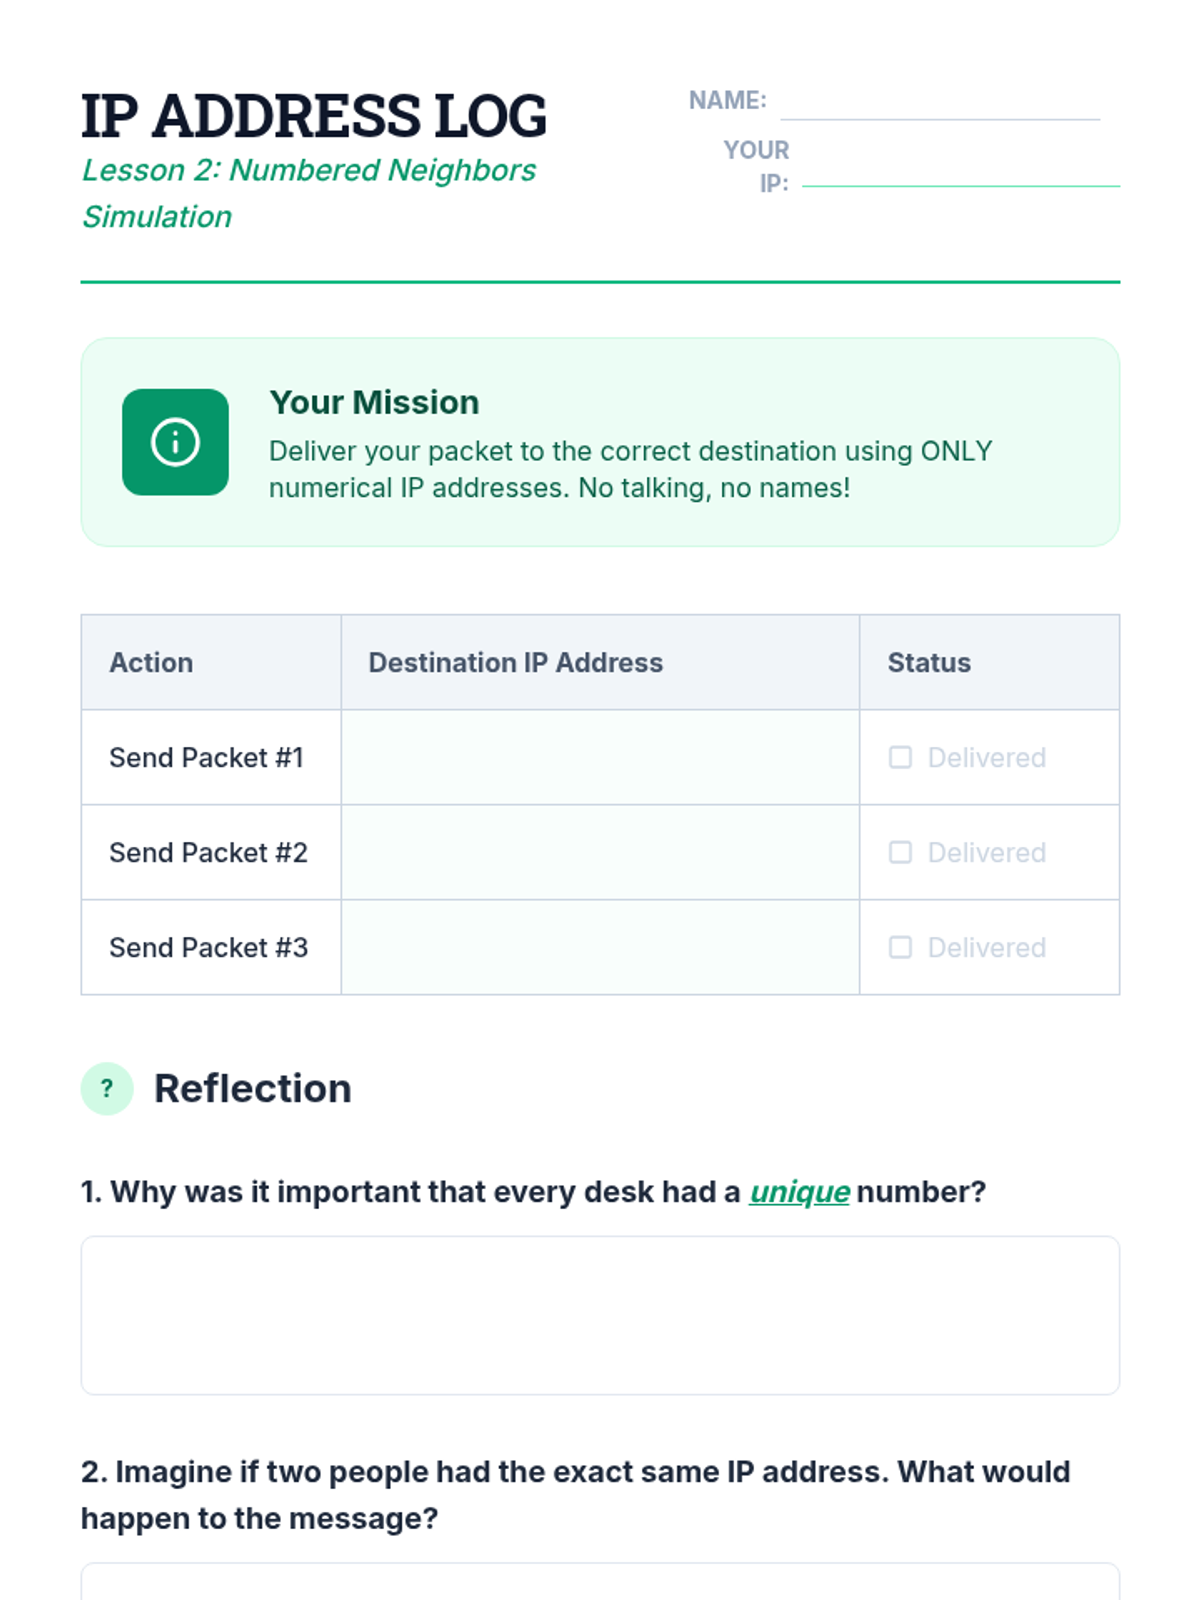Click the Action column header
Screen dimensions: 1200x1600
tap(151, 662)
